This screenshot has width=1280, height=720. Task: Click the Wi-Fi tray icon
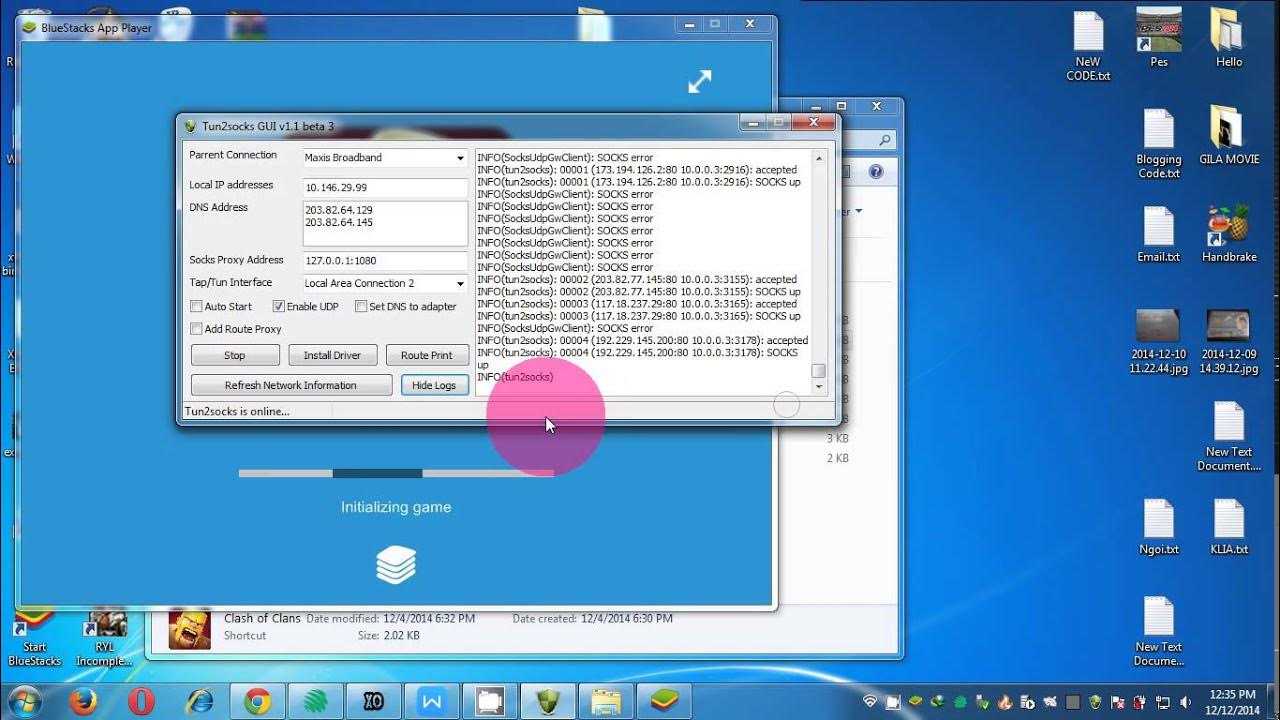pyautogui.click(x=869, y=702)
